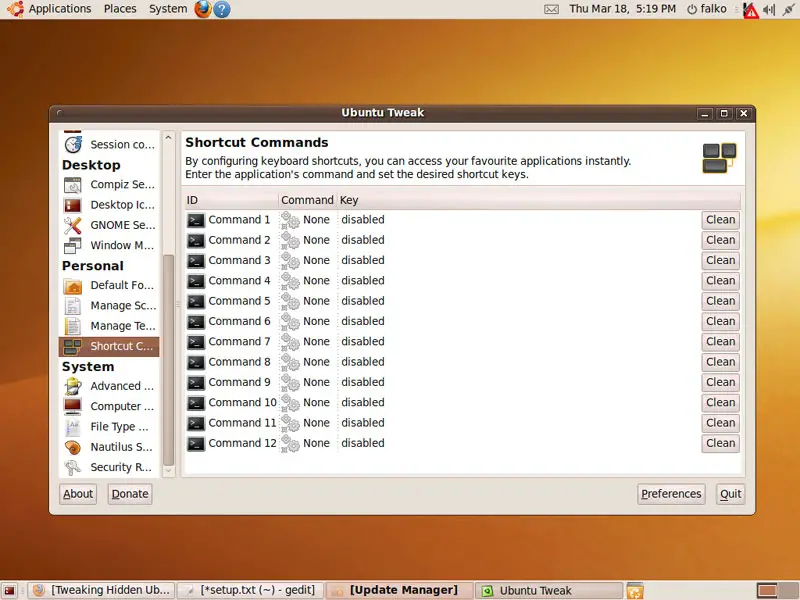Screen dimensions: 800x600
Task: Click the Desktop Icon settings icon
Action: pos(72,205)
